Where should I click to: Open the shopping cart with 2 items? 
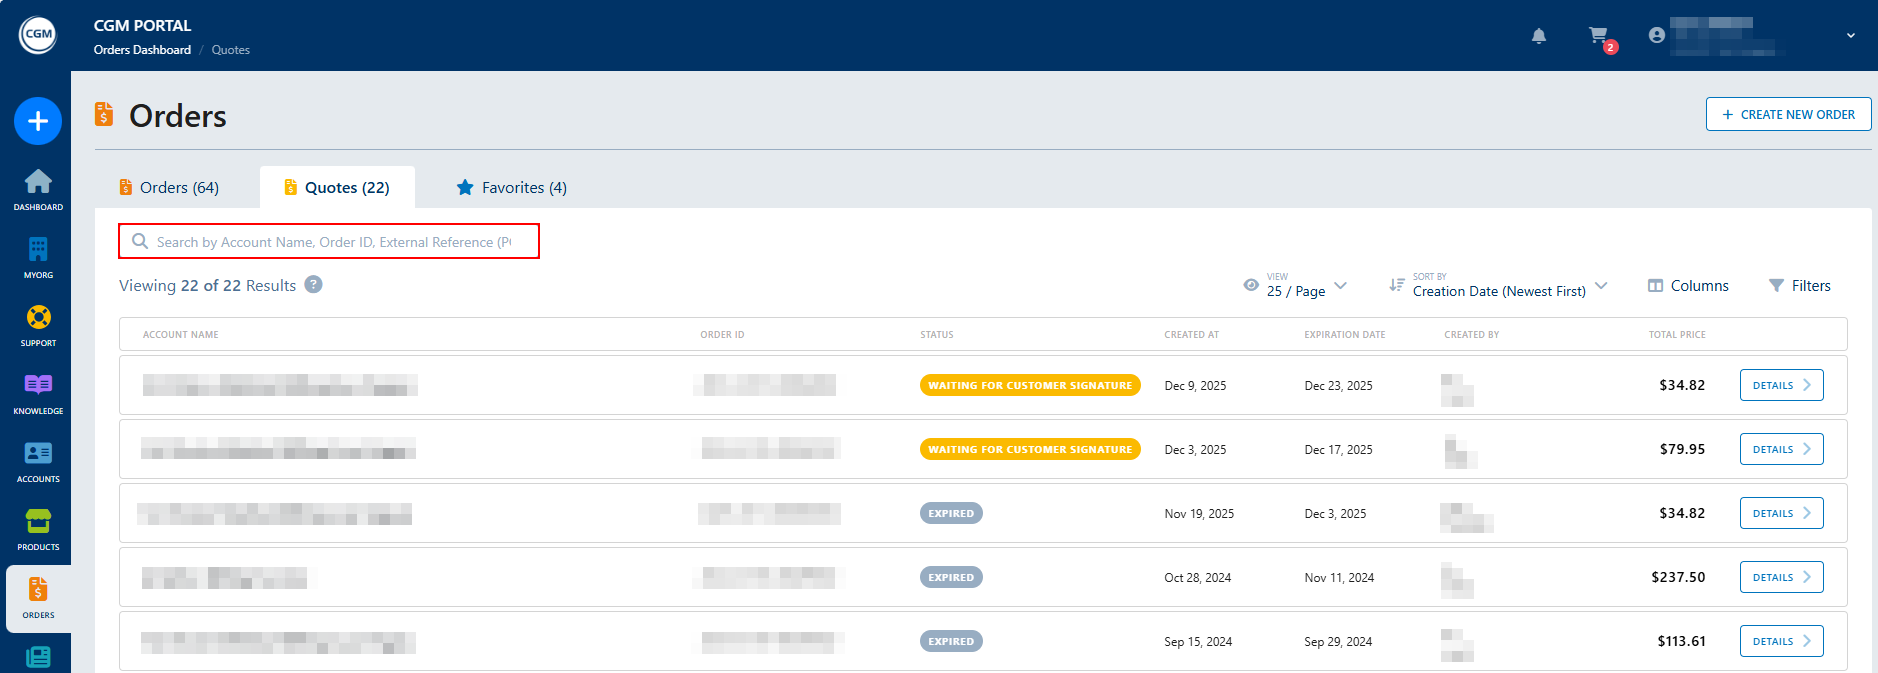click(1599, 36)
